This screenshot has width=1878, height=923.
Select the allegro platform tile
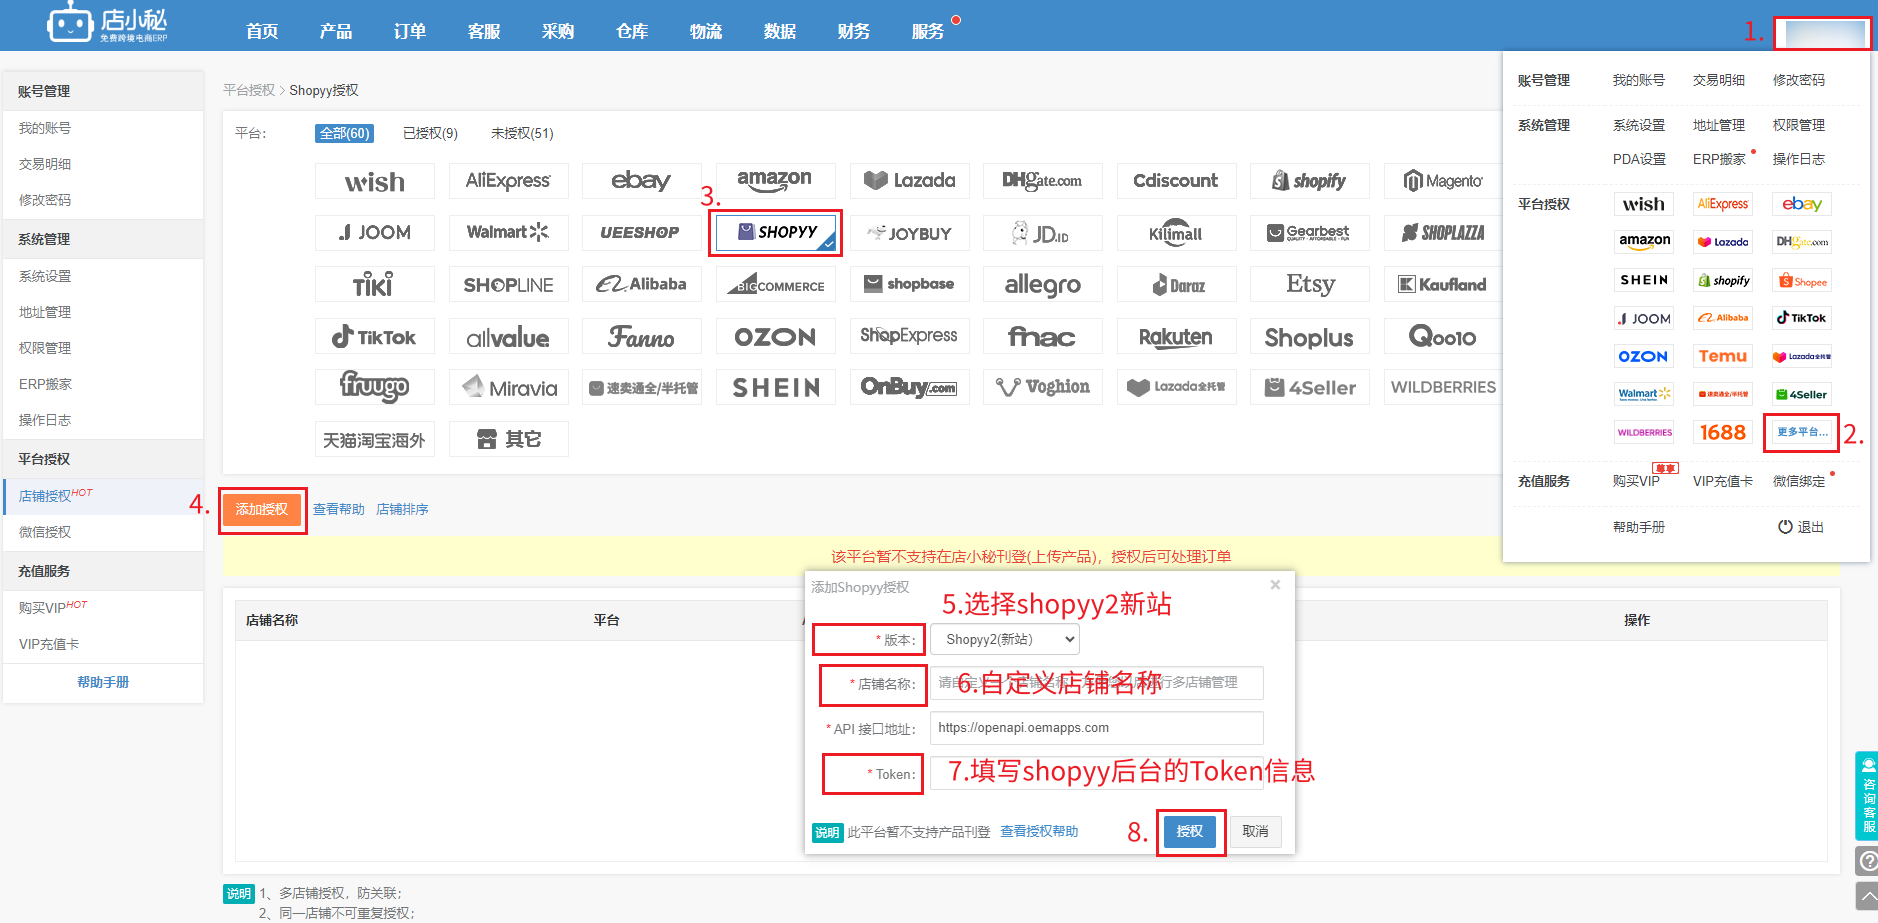tap(1043, 285)
